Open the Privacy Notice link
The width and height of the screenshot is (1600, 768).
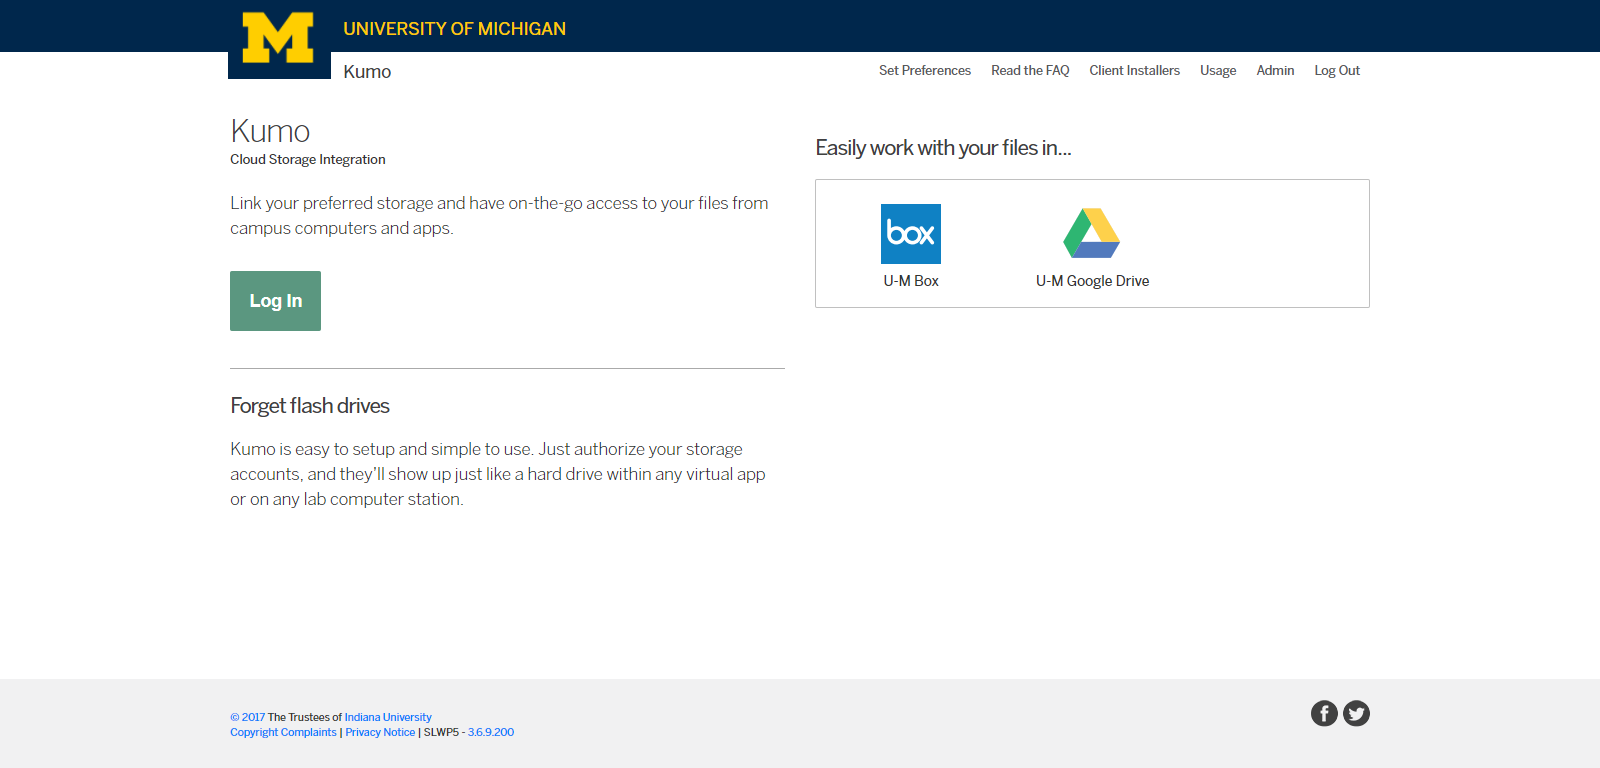coord(380,732)
